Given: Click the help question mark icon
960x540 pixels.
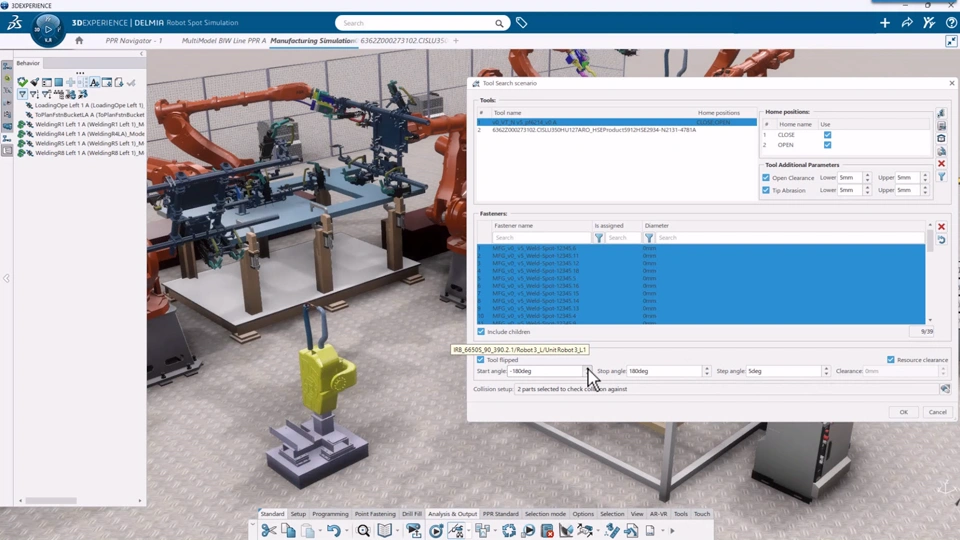Looking at the screenshot, I should pyautogui.click(x=951, y=23).
